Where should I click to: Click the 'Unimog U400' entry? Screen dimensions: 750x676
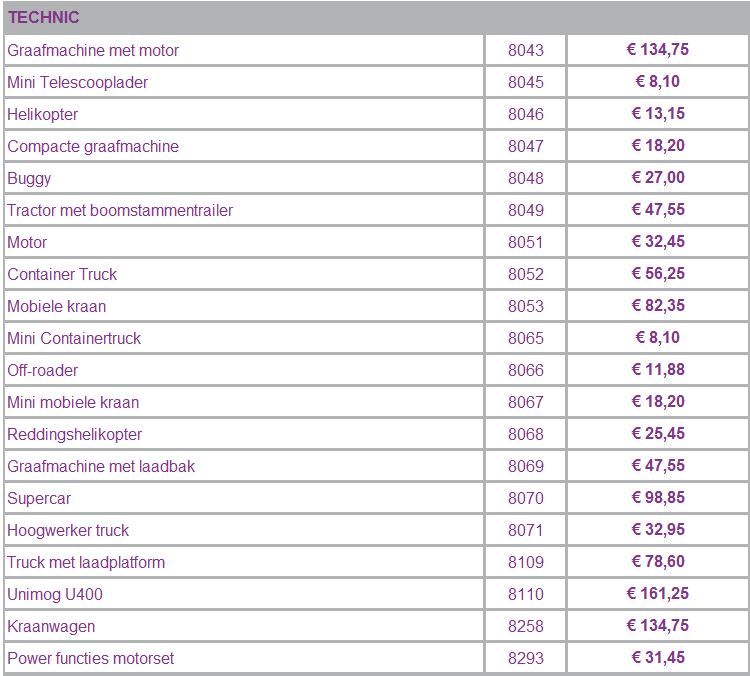55,595
